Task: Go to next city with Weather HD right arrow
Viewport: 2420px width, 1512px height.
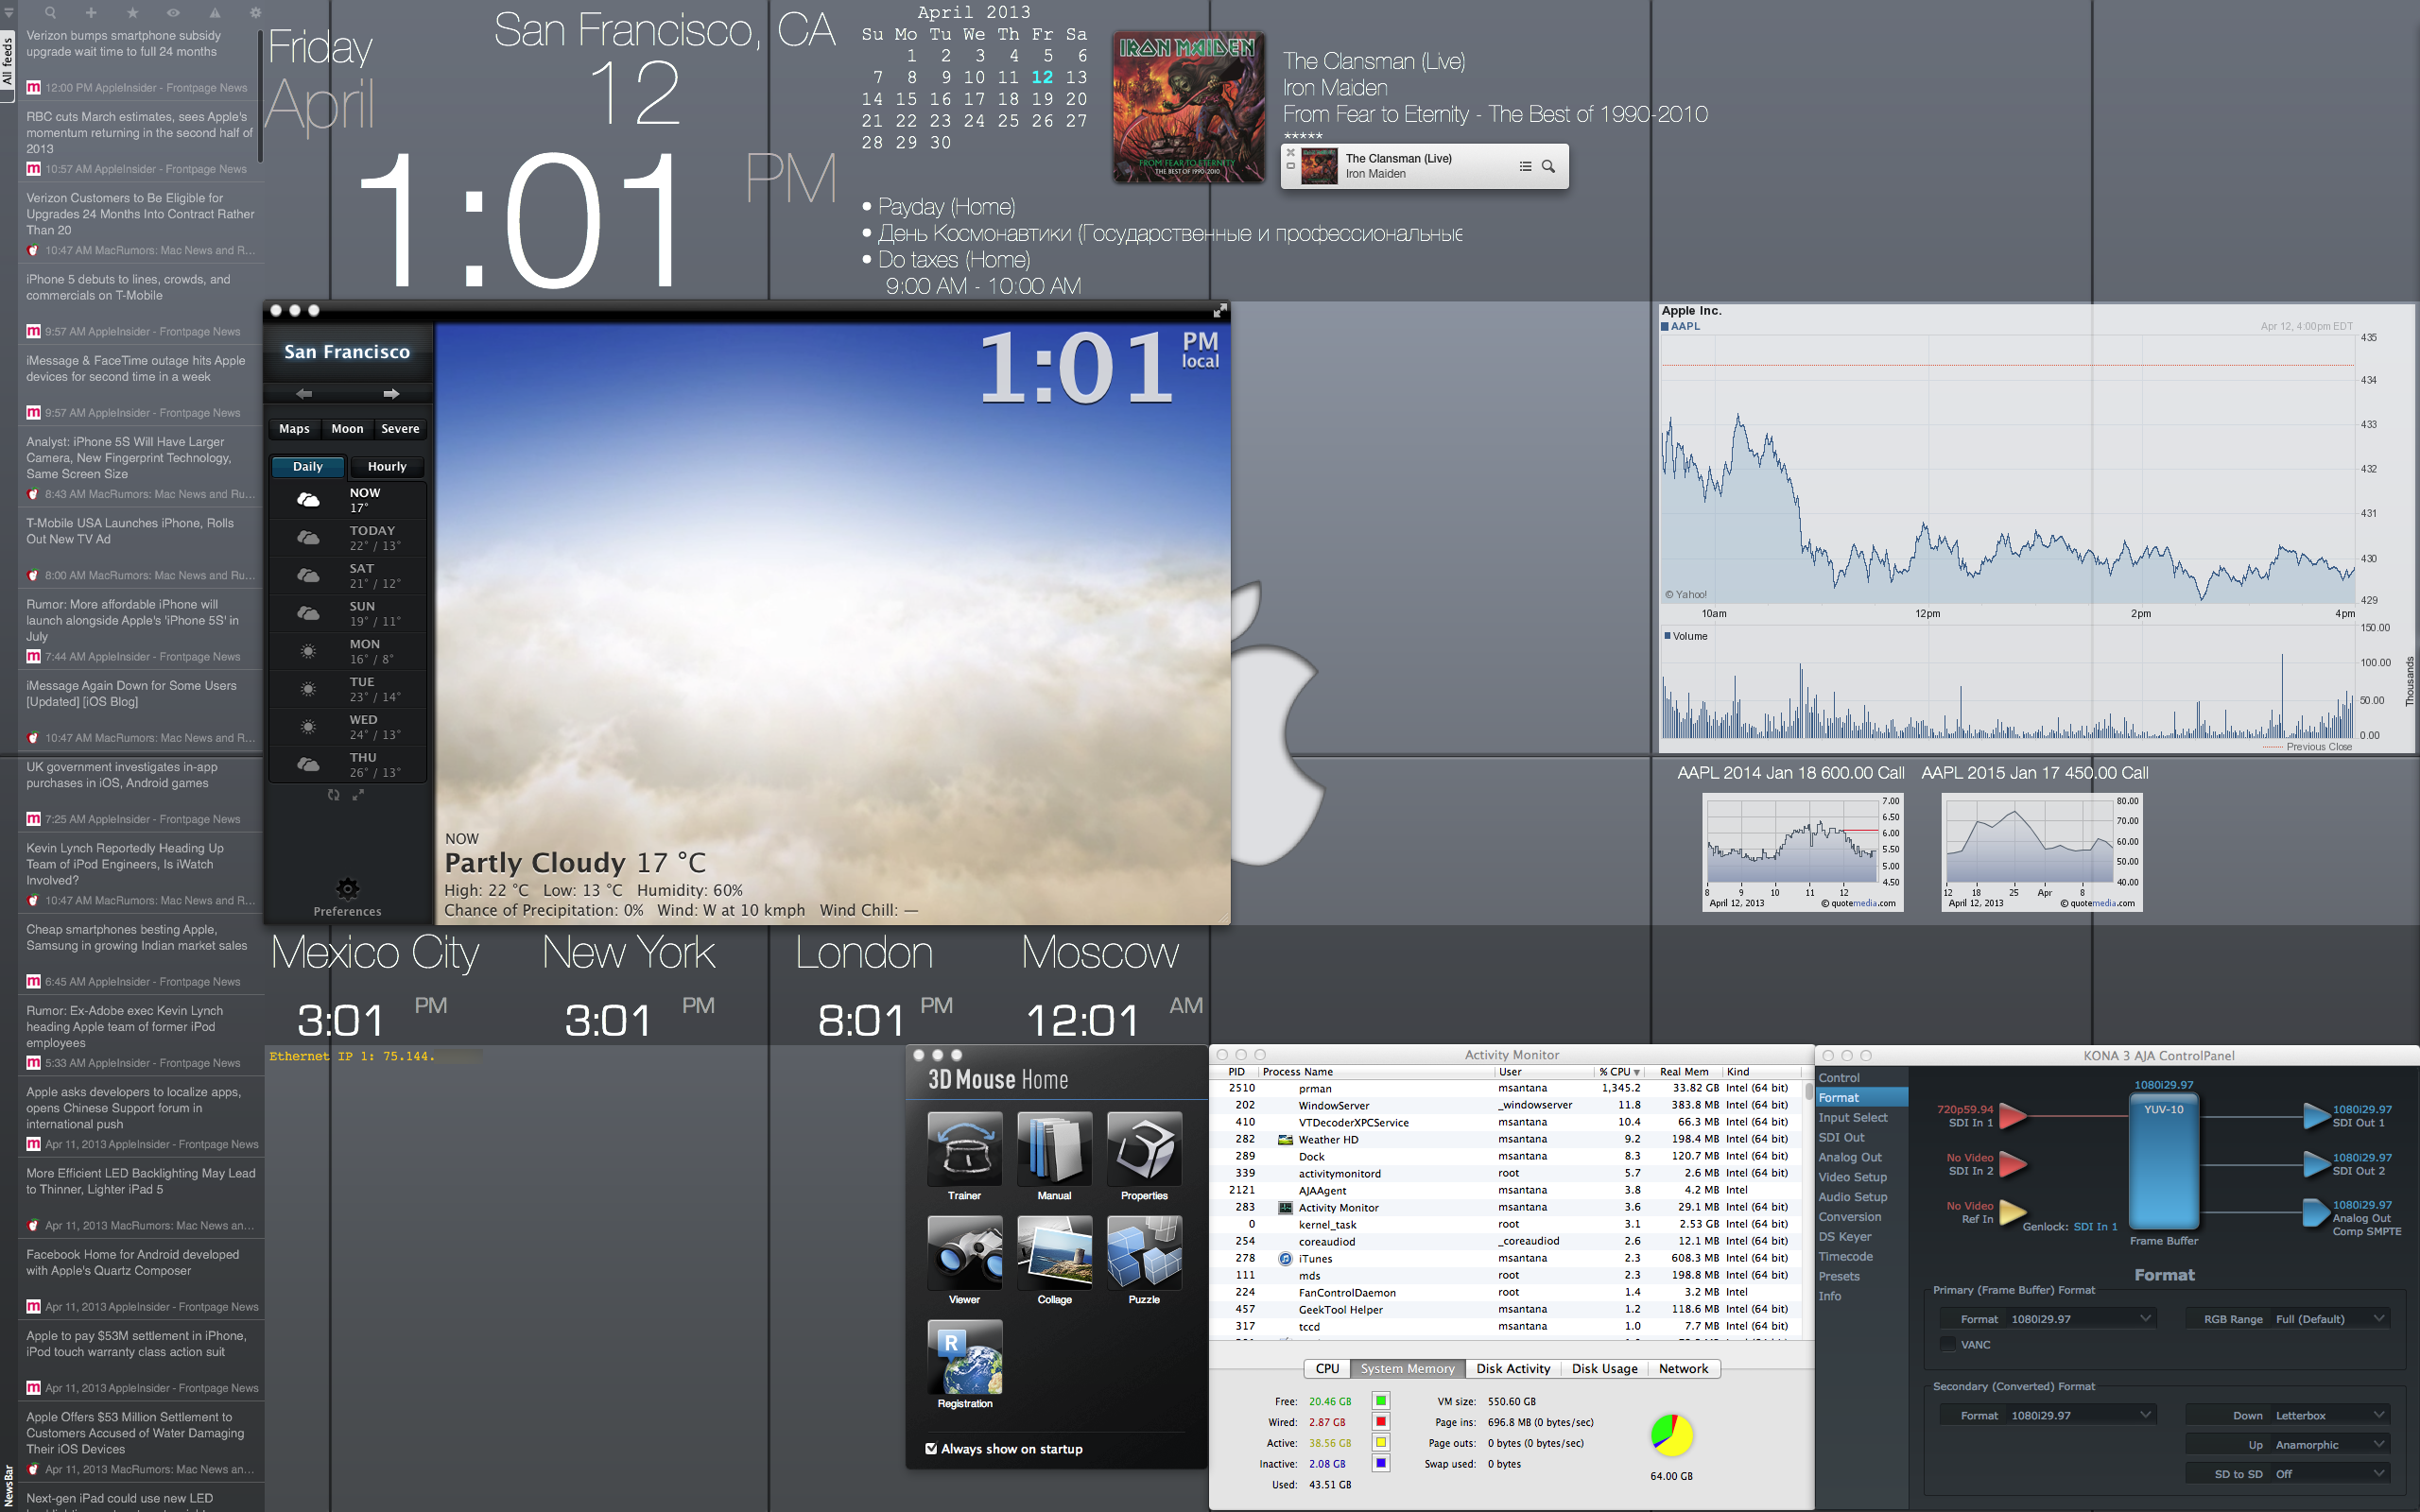Action: 391,394
